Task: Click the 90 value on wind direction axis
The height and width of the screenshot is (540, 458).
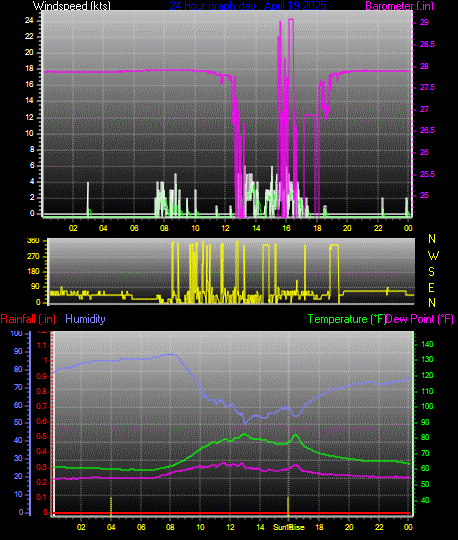Action: click(x=35, y=287)
